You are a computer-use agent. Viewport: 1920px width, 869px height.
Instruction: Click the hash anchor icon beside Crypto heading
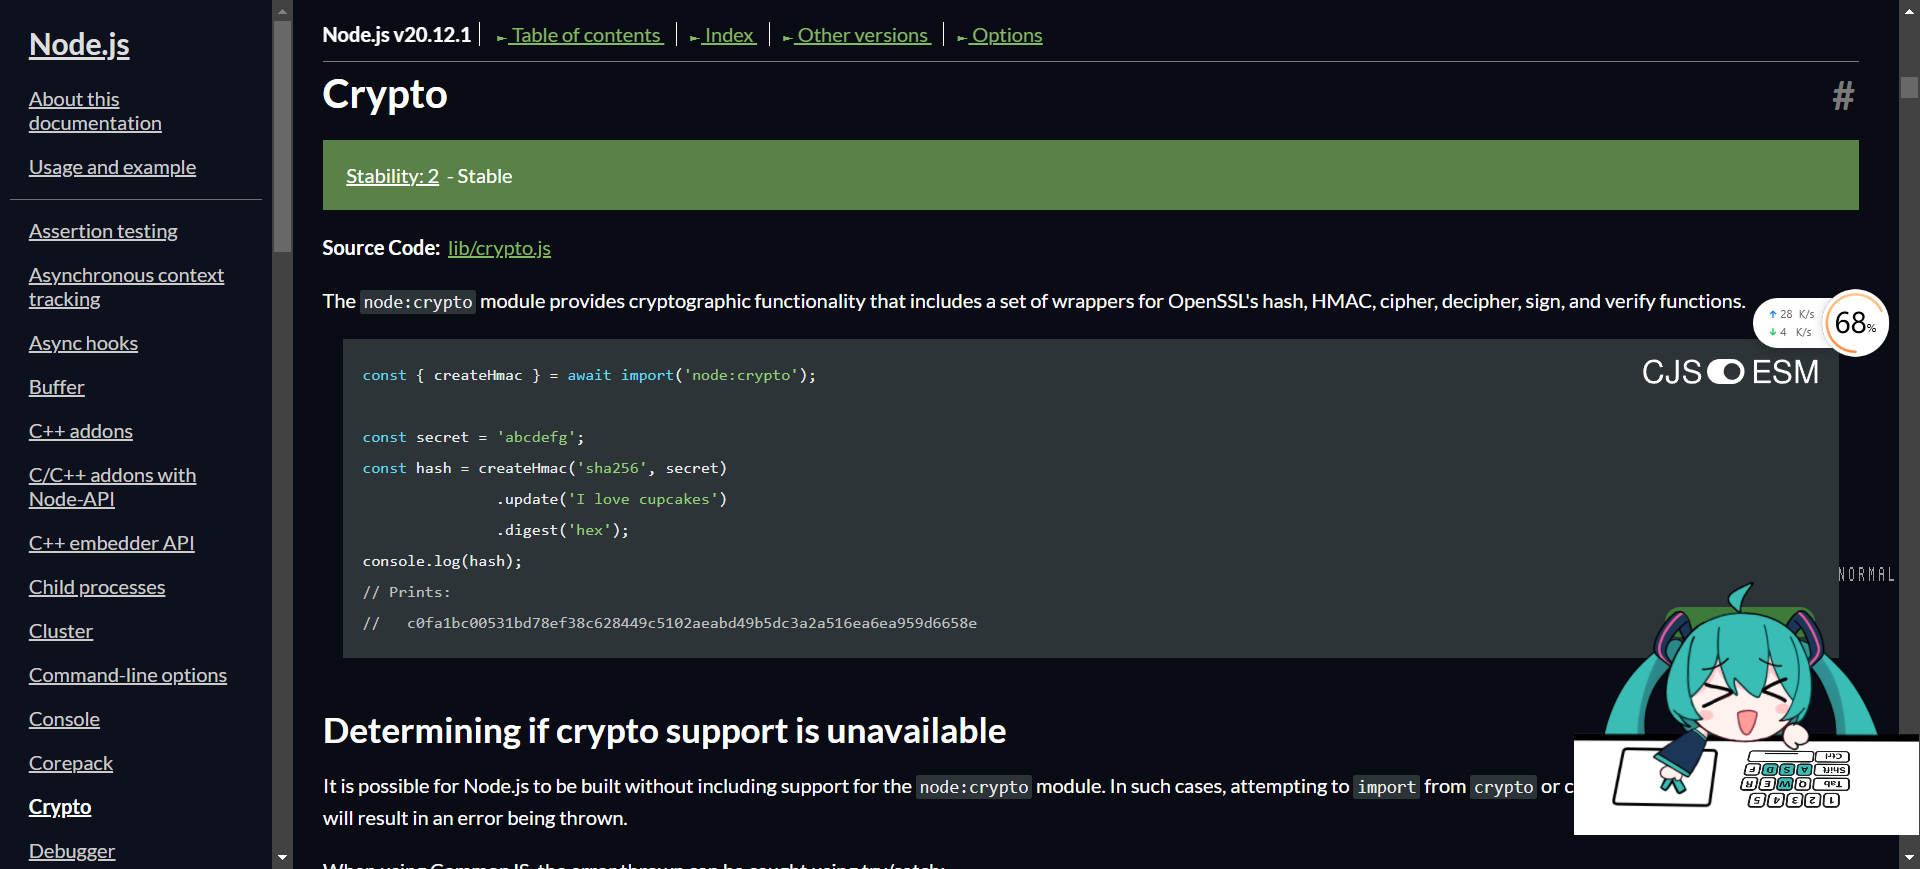[x=1842, y=96]
